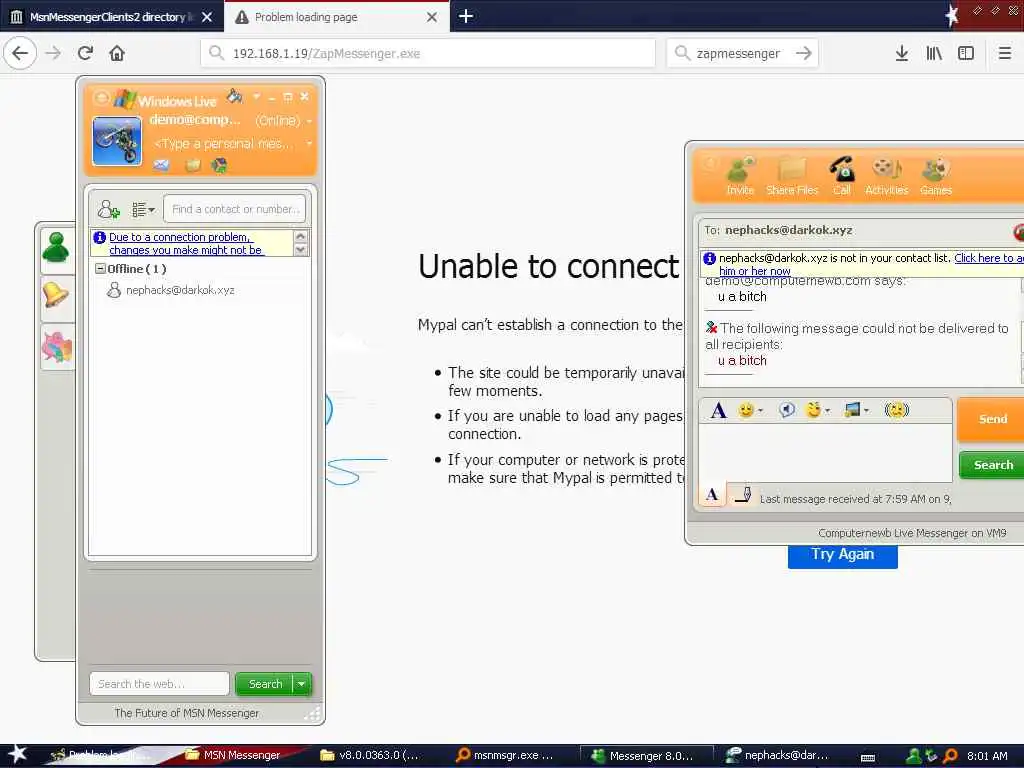Open the e-mail inbox envelope icon

[161, 166]
